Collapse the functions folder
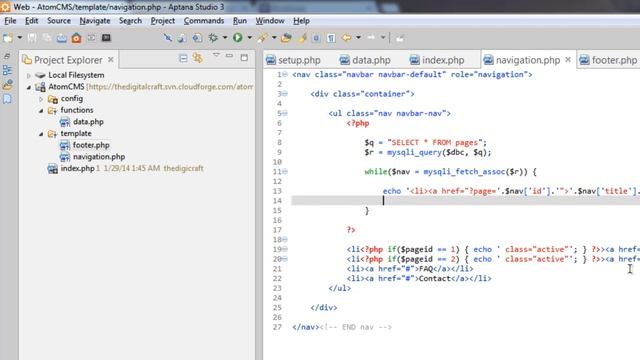 coord(41,111)
